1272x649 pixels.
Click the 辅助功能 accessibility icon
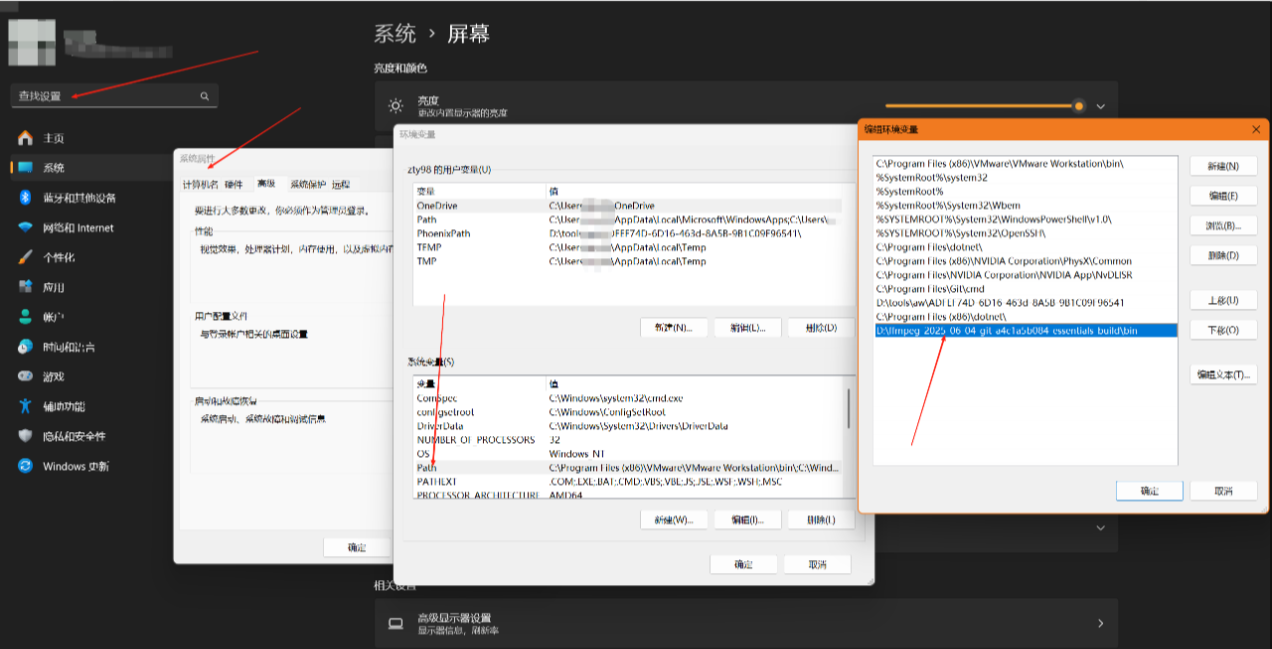pos(25,406)
